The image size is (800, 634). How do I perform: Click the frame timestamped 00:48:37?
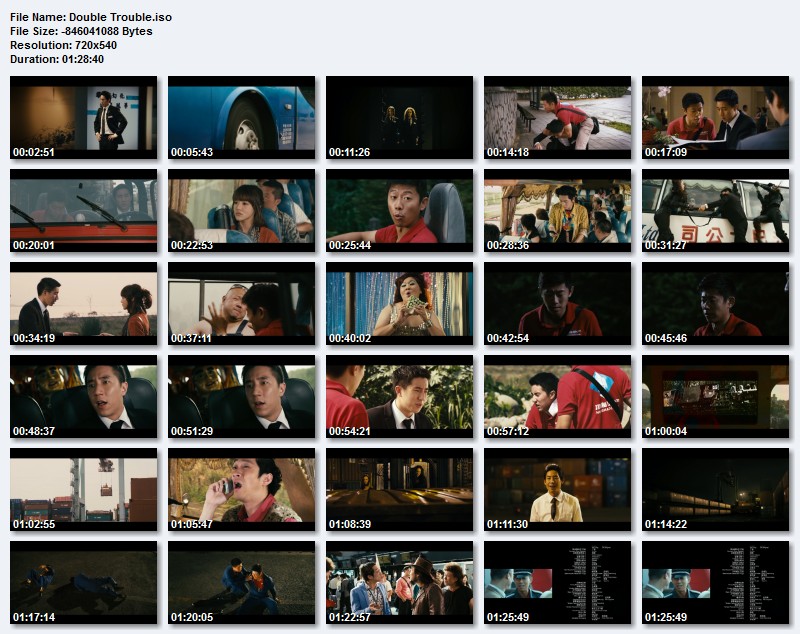pos(84,397)
